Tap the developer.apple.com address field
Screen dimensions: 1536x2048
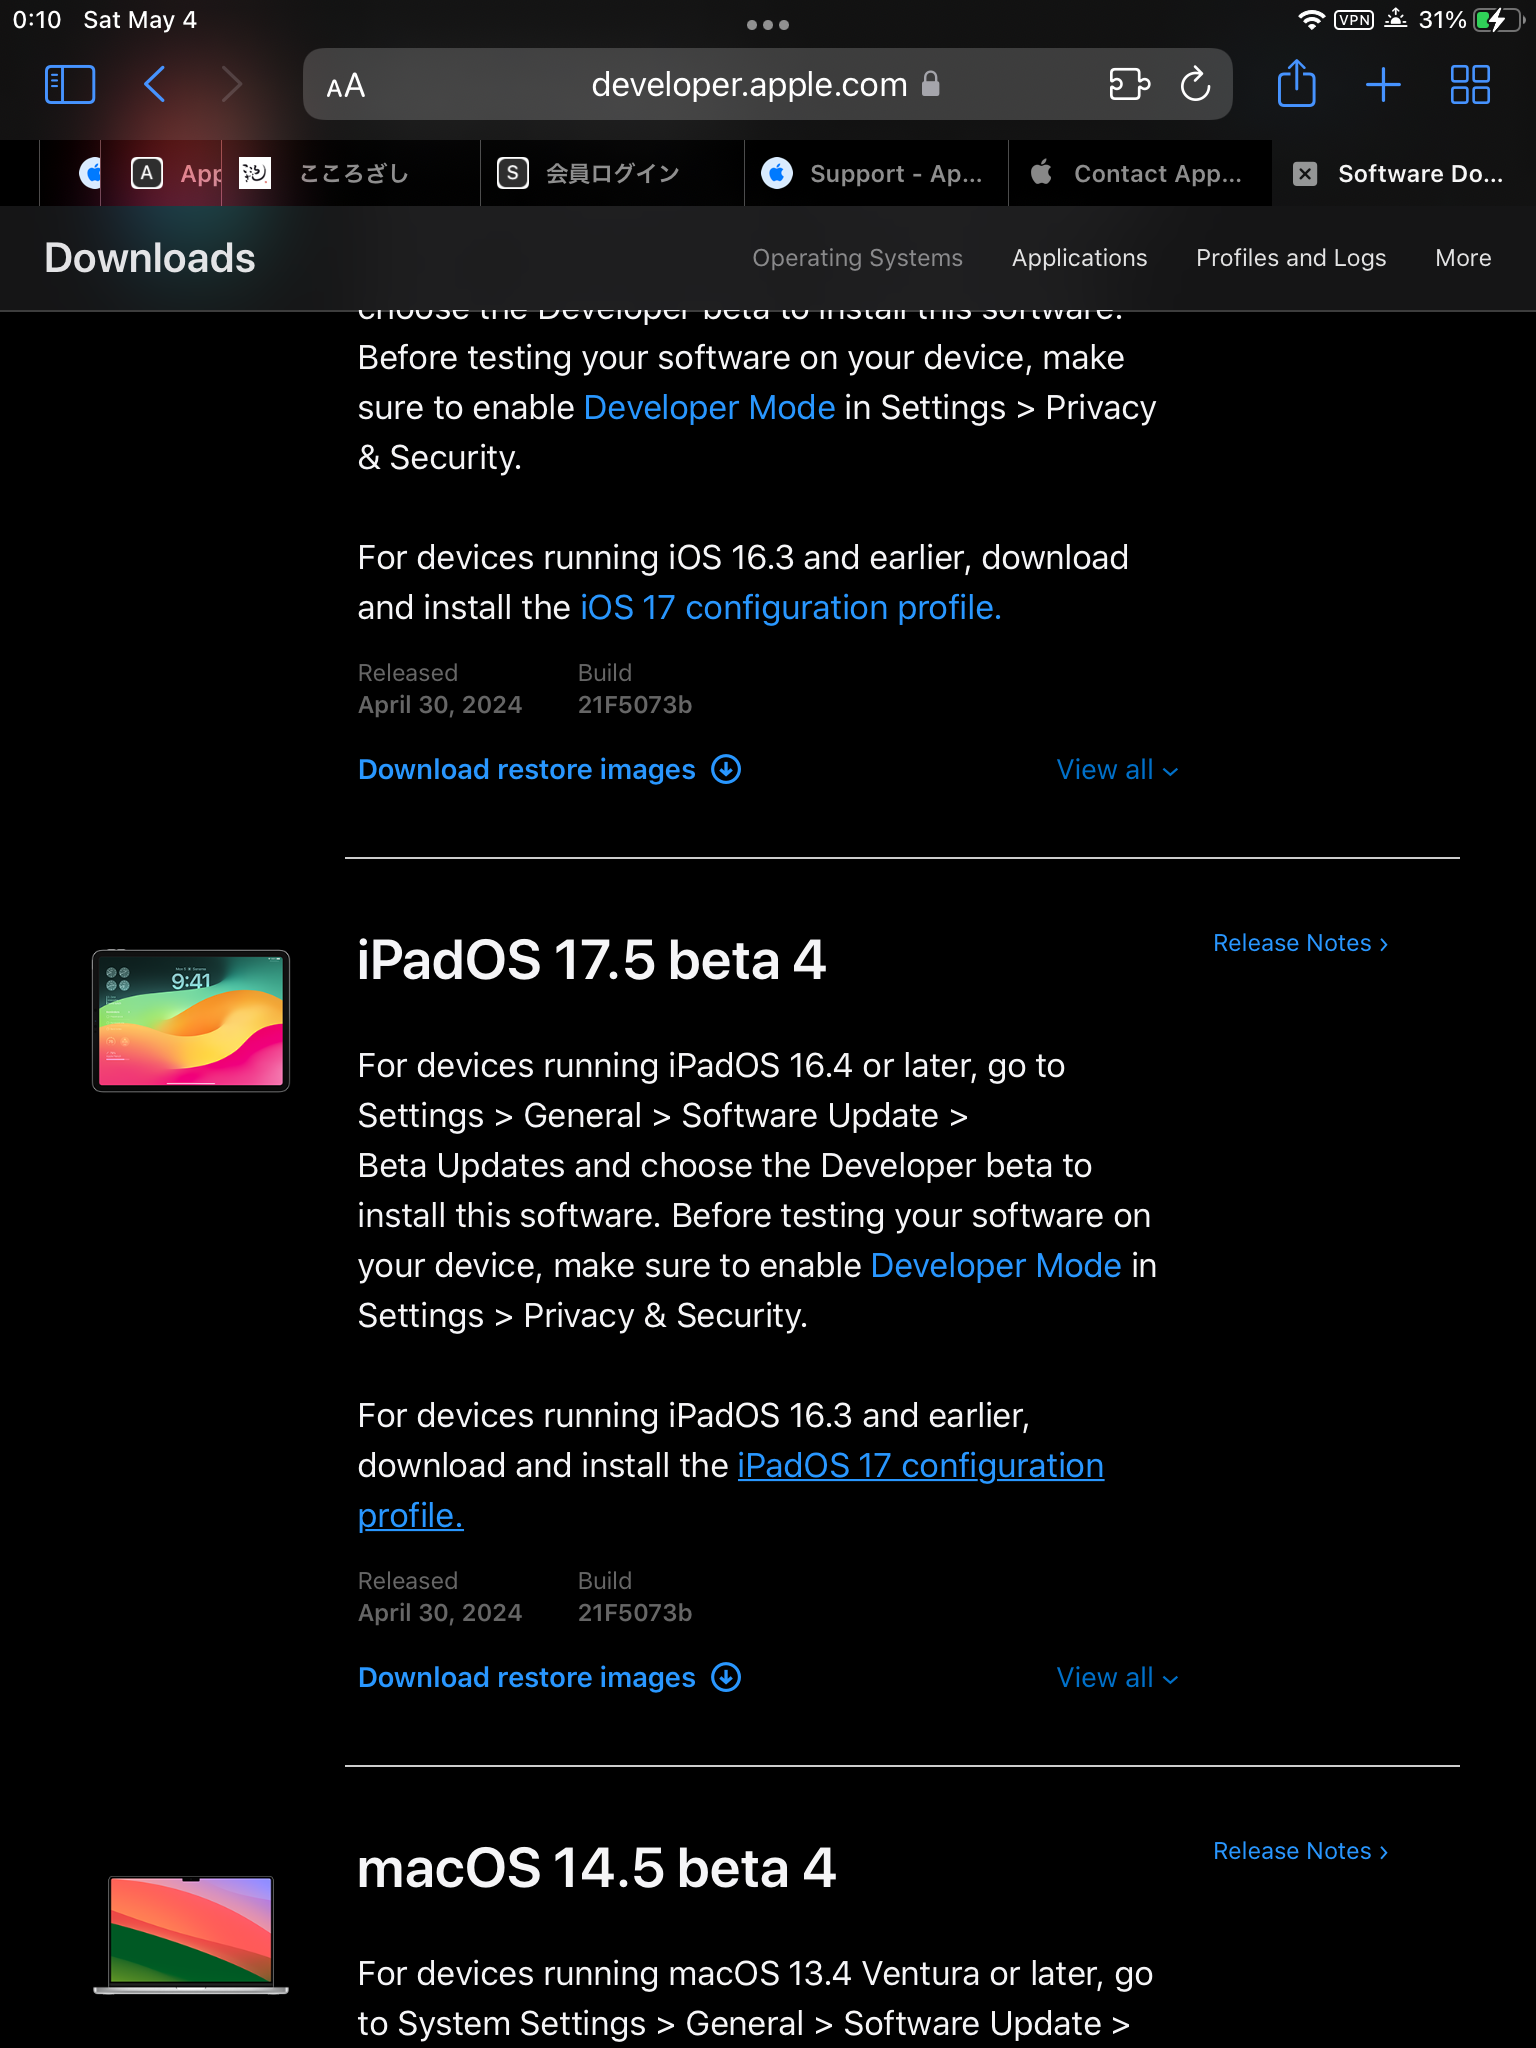[748, 85]
